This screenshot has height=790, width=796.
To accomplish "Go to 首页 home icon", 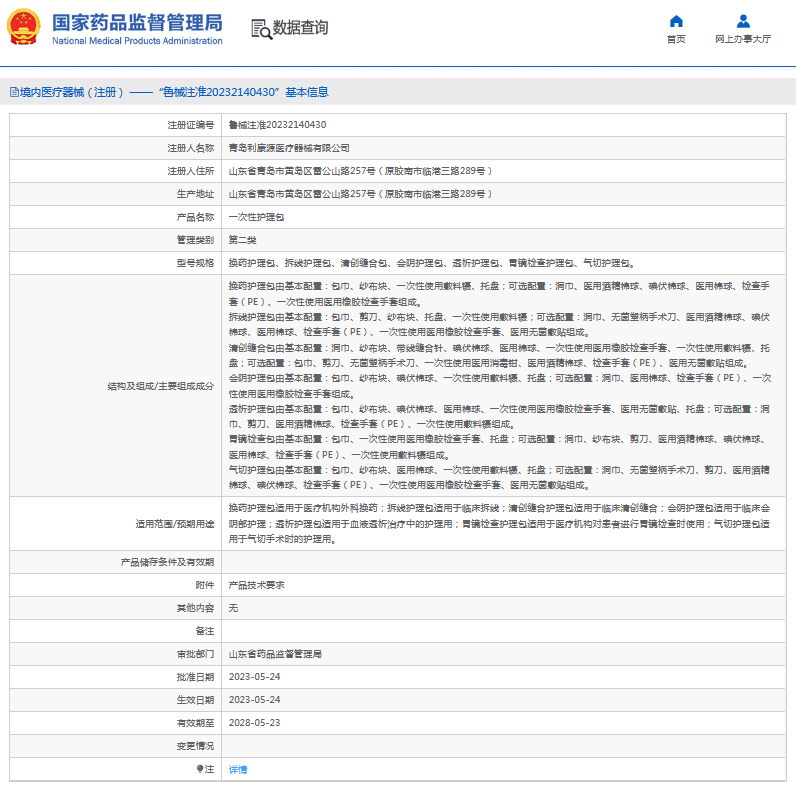I will pos(676,21).
